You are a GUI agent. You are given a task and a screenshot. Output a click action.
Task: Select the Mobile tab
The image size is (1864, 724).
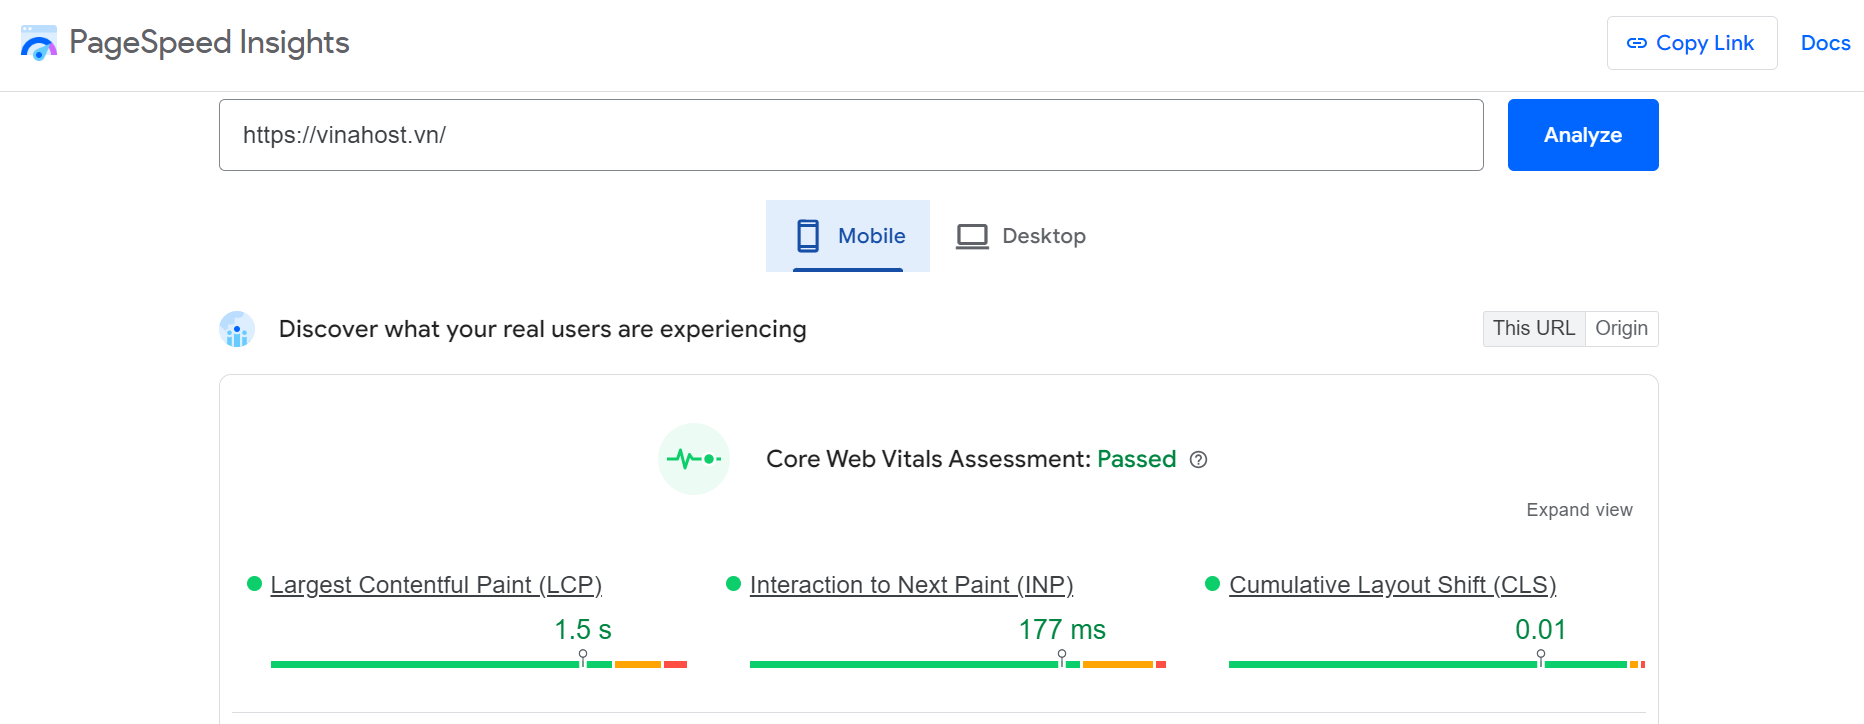click(848, 236)
